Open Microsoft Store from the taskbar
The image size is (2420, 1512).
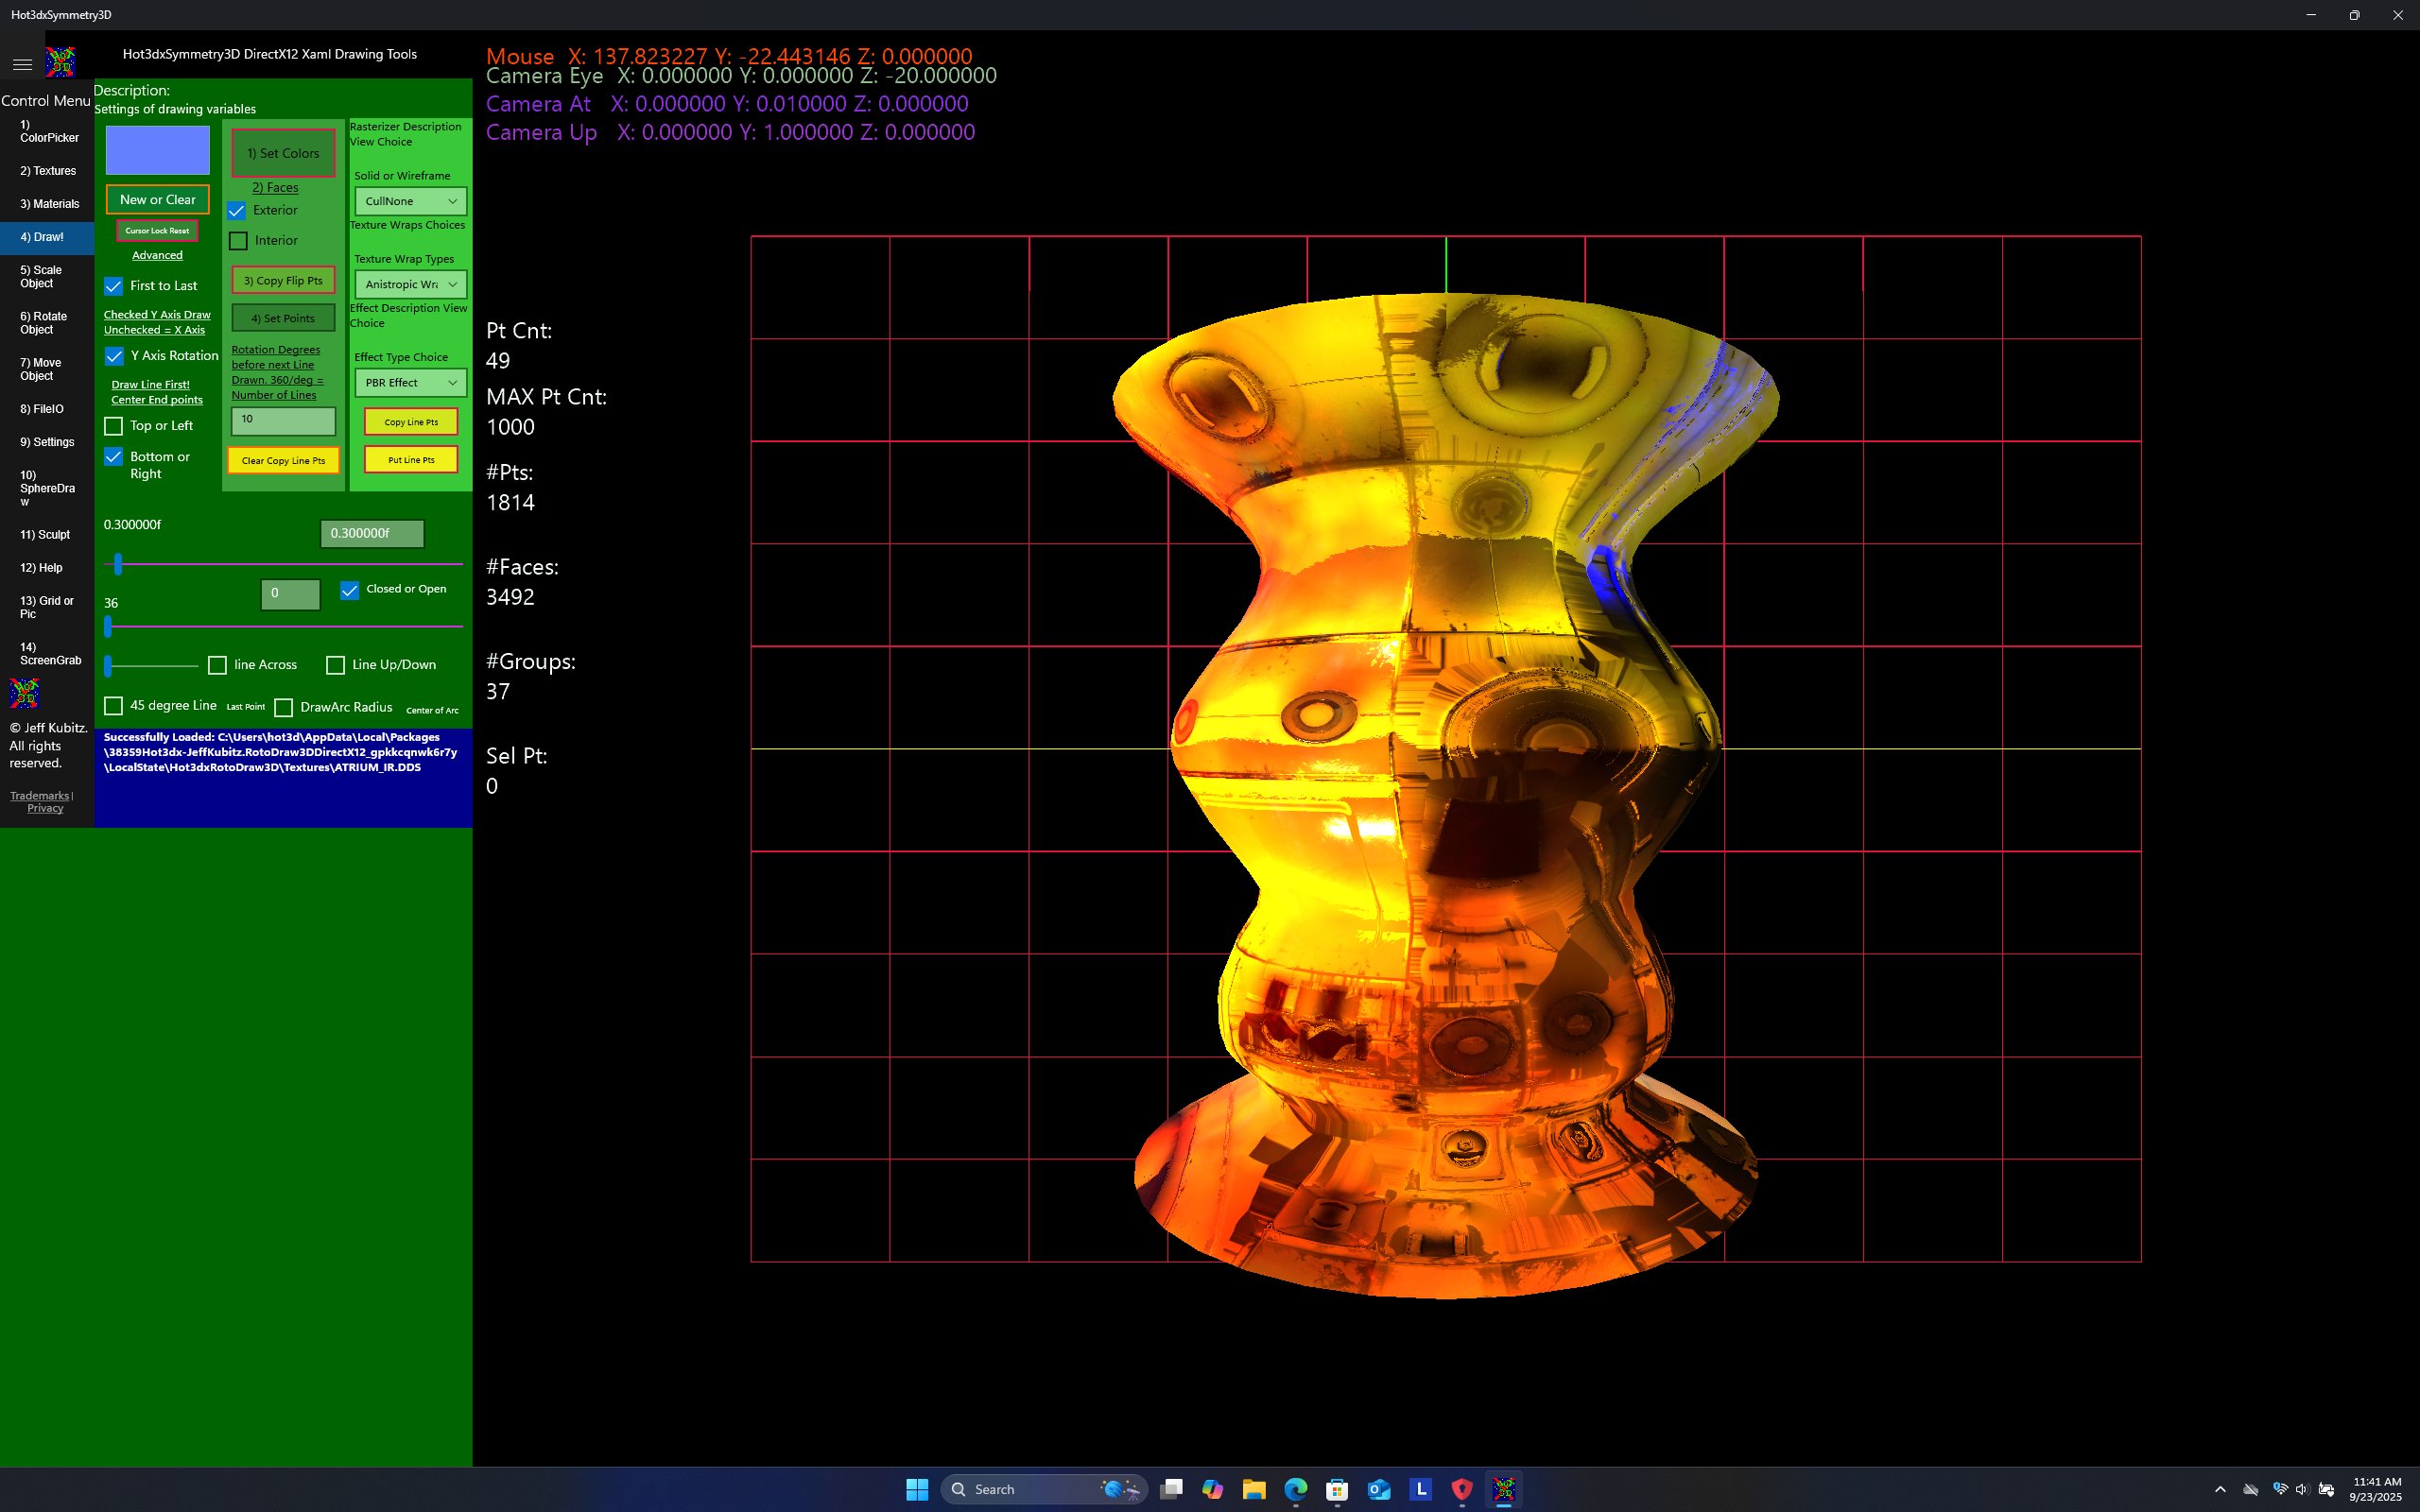[x=1337, y=1489]
